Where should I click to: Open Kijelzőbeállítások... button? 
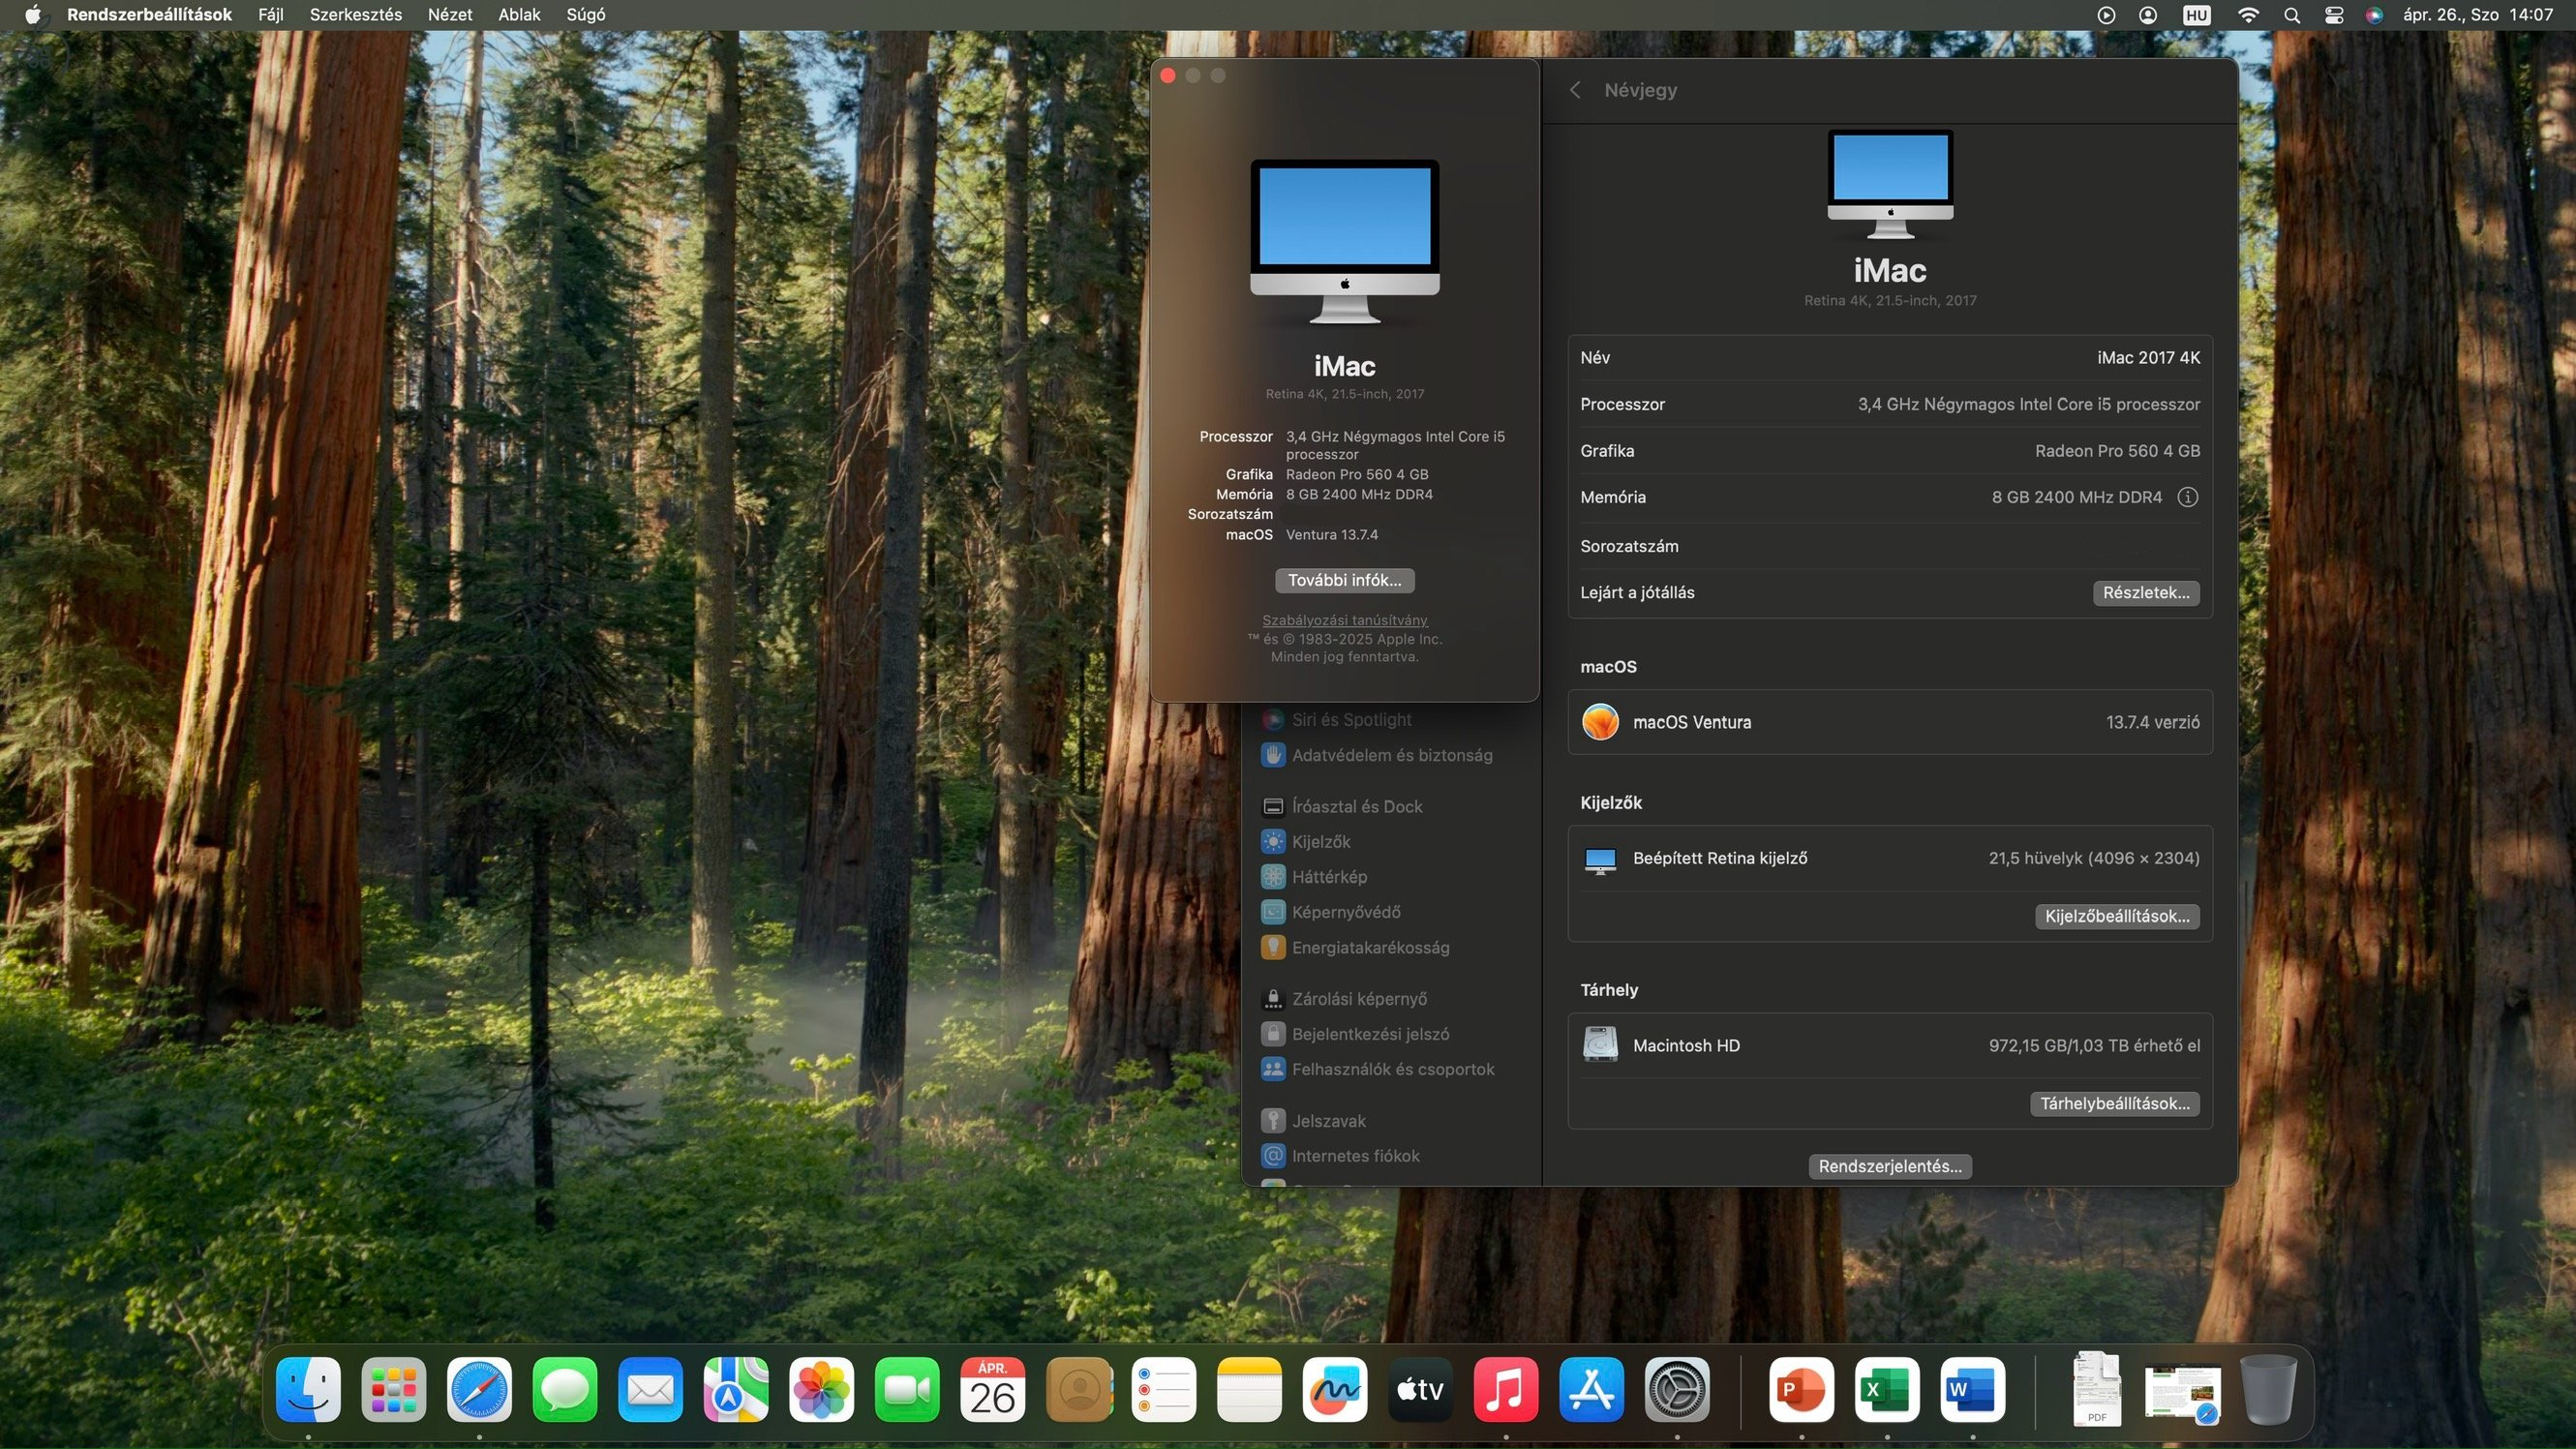2117,917
